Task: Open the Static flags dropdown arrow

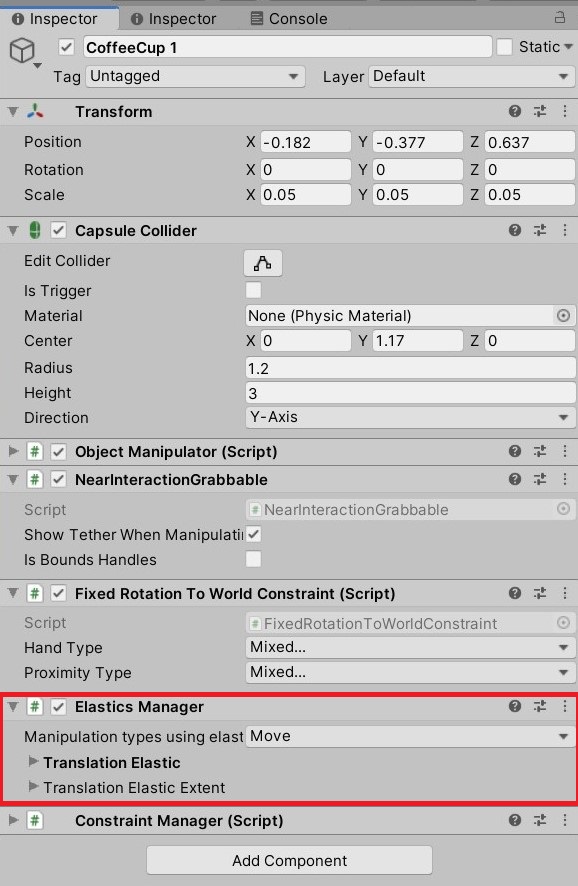Action: click(x=568, y=47)
